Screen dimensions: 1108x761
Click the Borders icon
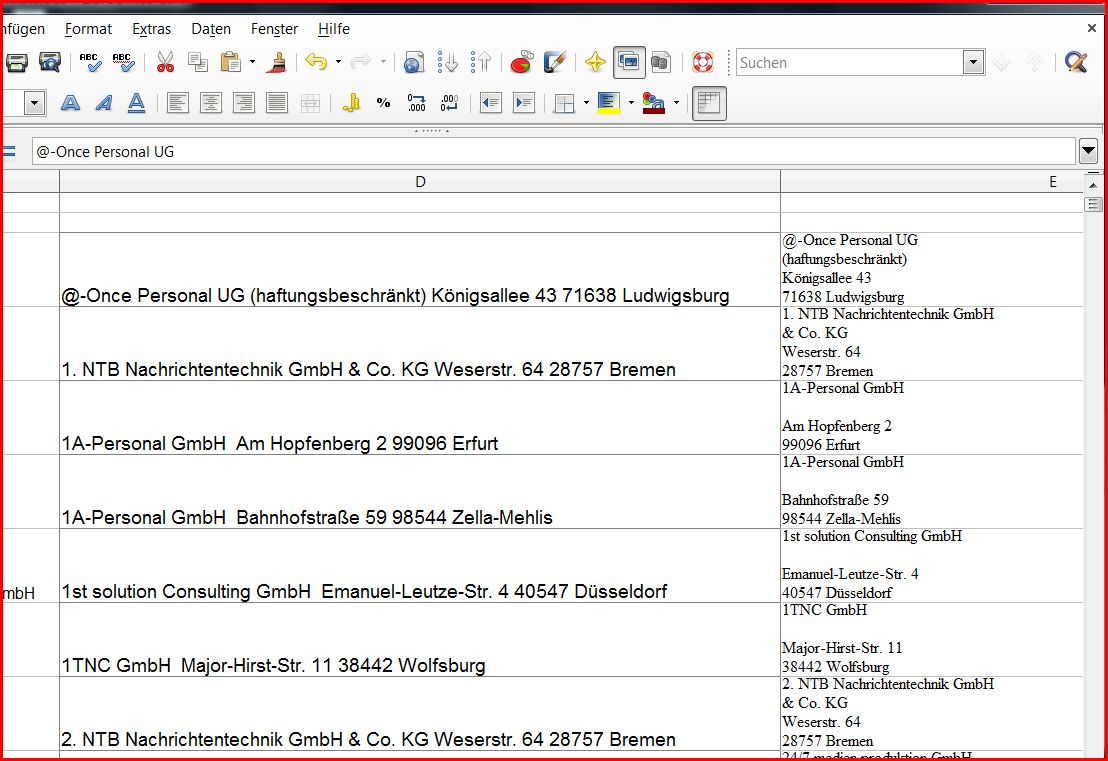pos(564,103)
